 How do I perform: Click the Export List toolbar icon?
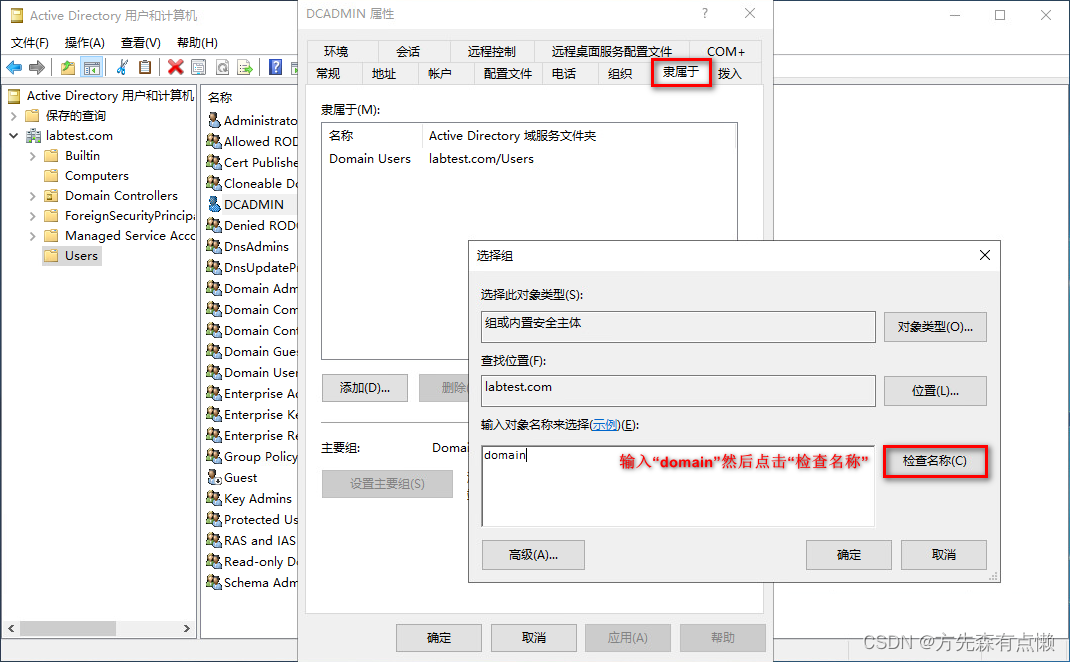245,67
